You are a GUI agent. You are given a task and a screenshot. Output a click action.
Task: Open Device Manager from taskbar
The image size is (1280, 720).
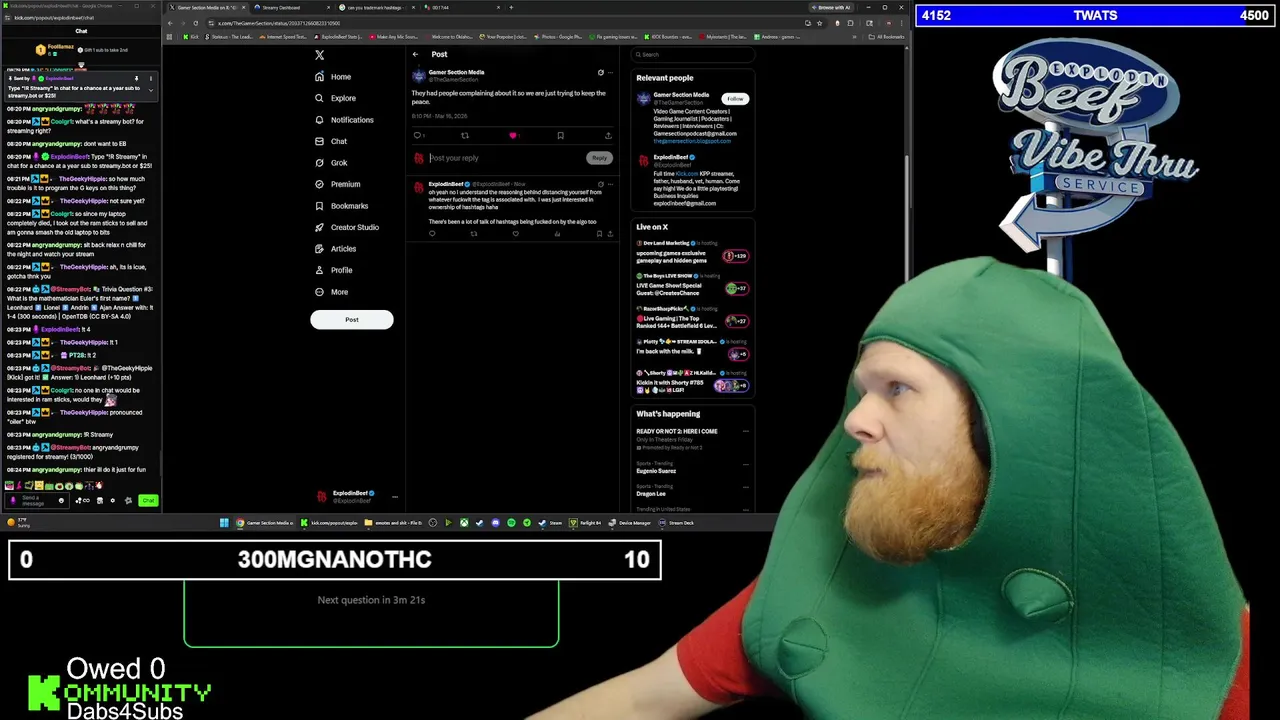tap(631, 523)
